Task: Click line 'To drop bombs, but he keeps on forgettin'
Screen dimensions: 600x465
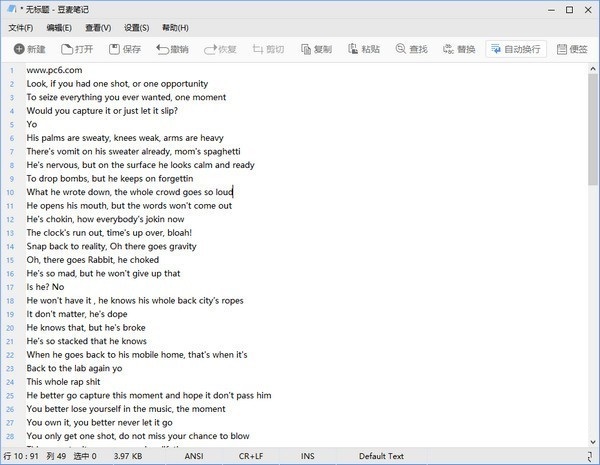Action: coord(110,179)
